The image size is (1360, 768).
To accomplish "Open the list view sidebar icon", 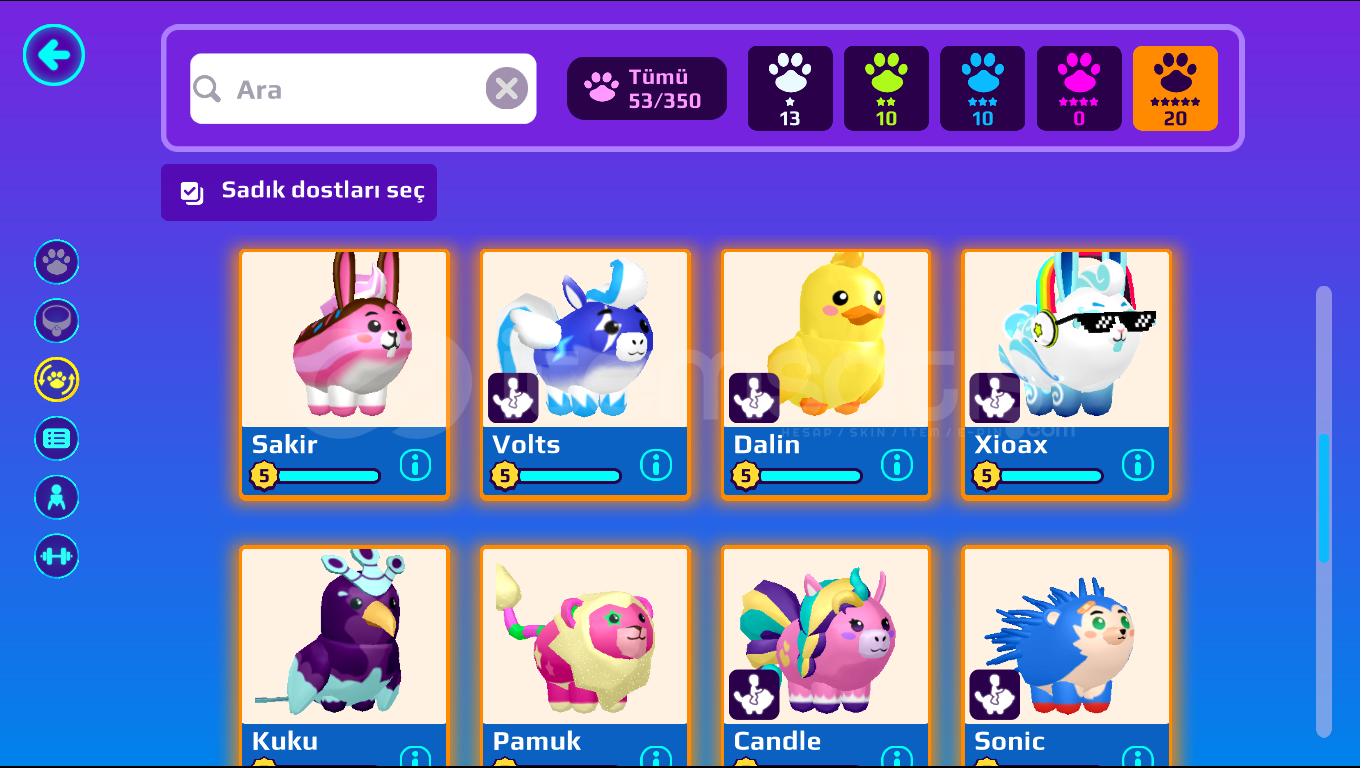I will point(57,438).
